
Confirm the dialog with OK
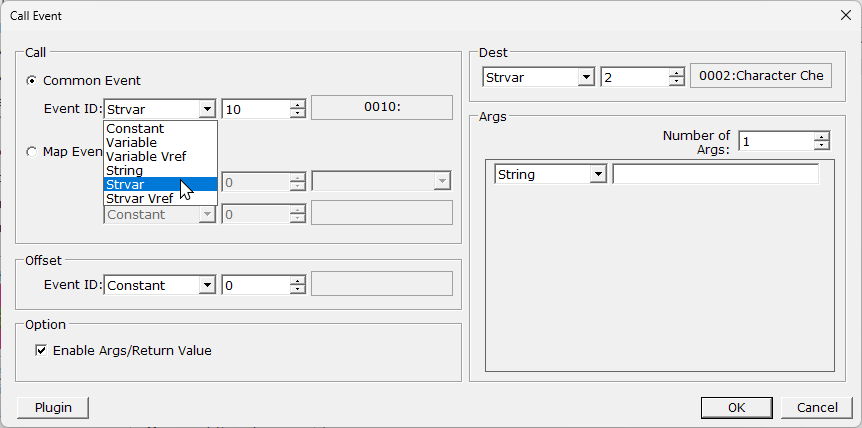(737, 408)
